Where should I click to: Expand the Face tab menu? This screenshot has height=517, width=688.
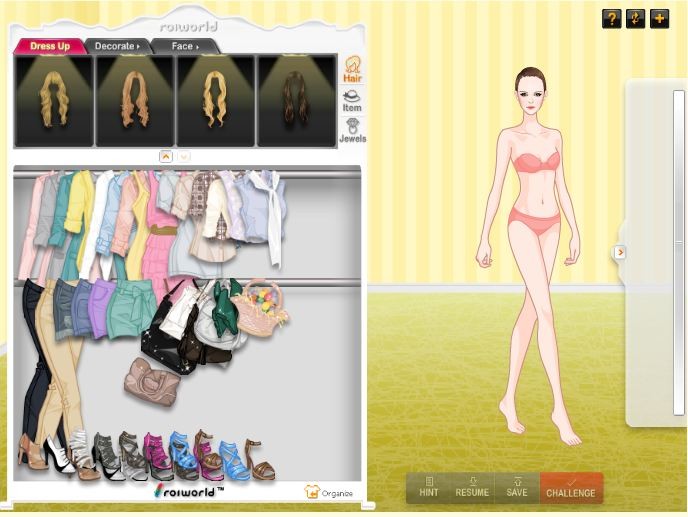tap(185, 46)
